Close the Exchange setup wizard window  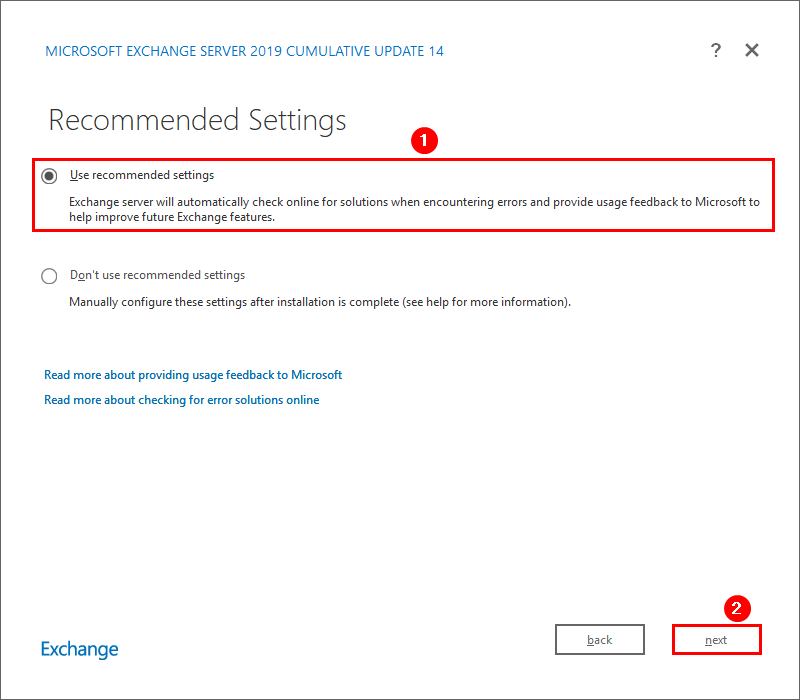pos(752,51)
